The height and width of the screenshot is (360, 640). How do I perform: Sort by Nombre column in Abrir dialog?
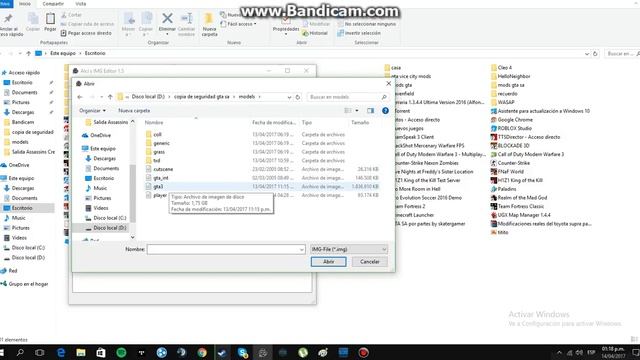pyautogui.click(x=154, y=122)
